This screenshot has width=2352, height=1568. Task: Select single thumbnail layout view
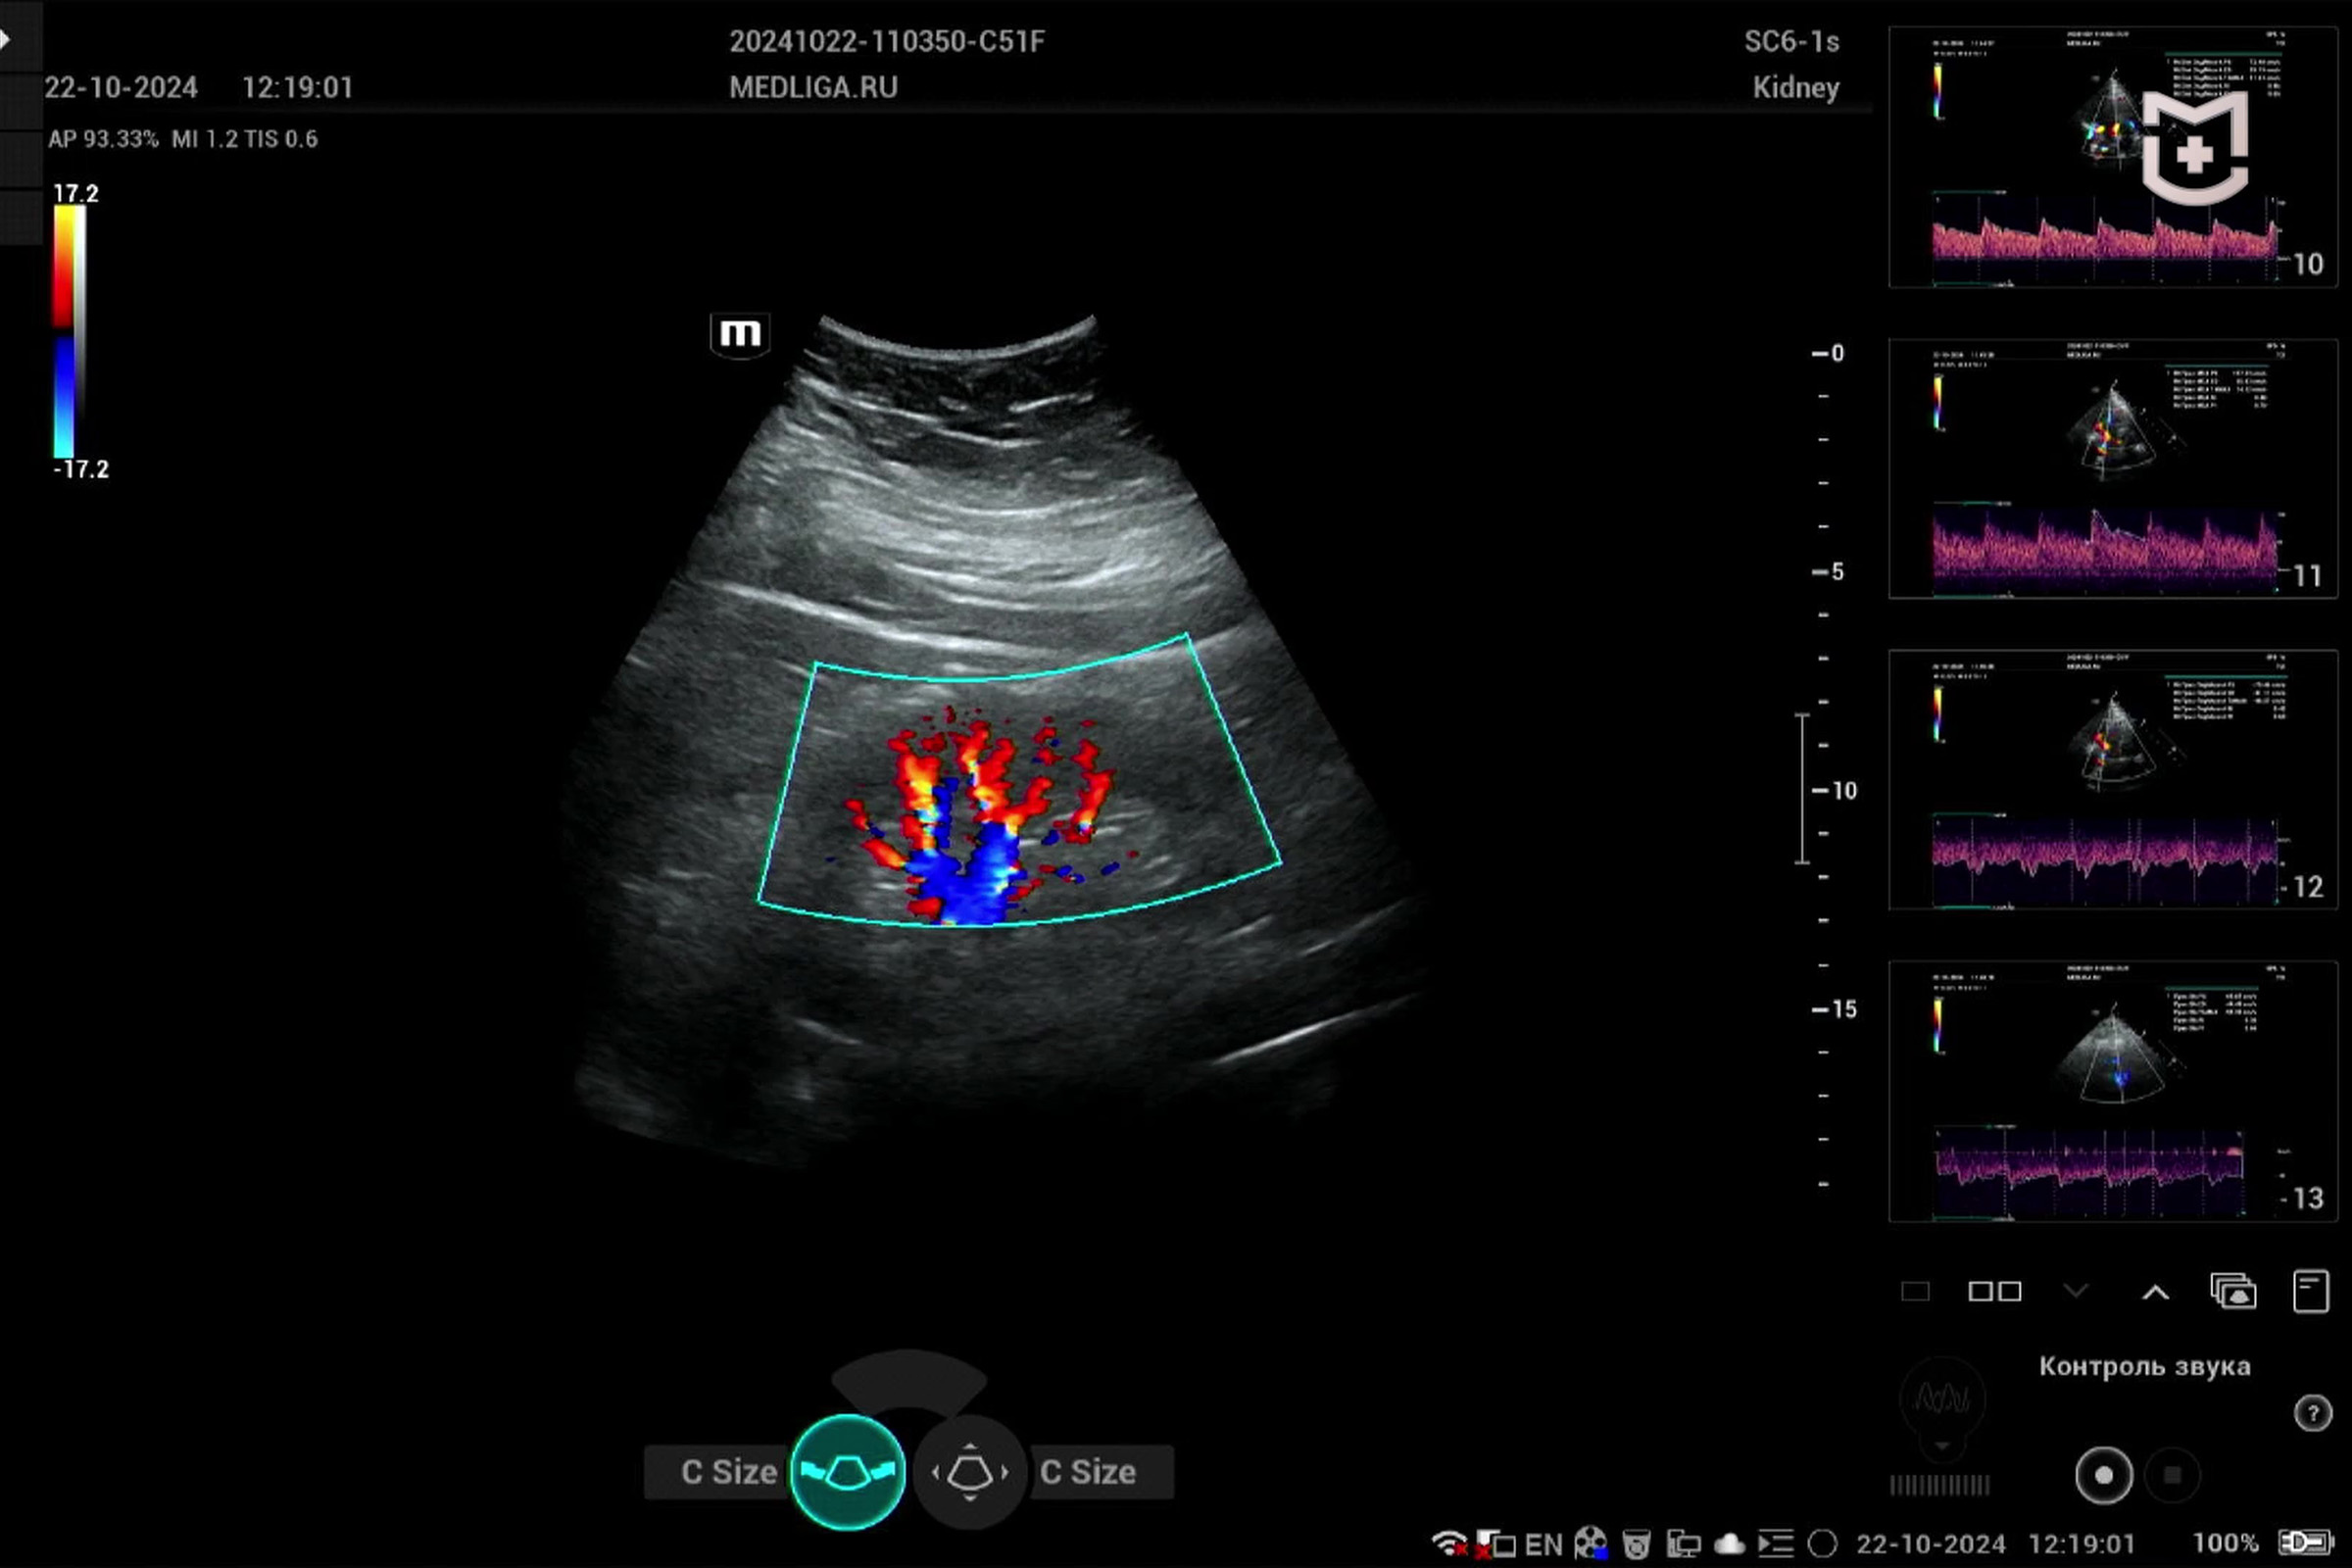(1914, 1291)
